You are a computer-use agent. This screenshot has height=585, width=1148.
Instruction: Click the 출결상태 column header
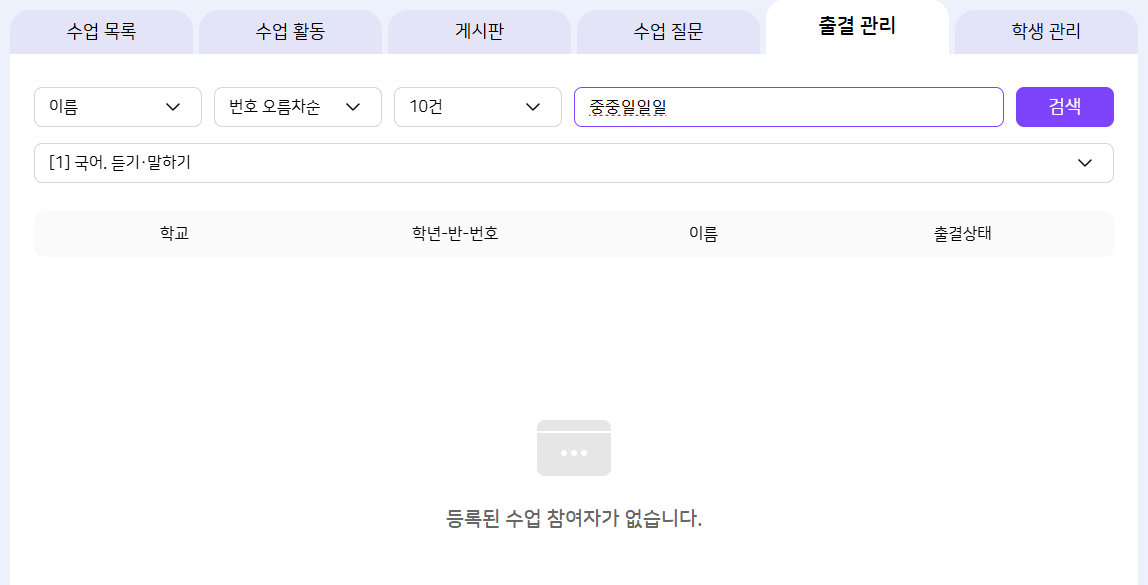[x=963, y=234]
